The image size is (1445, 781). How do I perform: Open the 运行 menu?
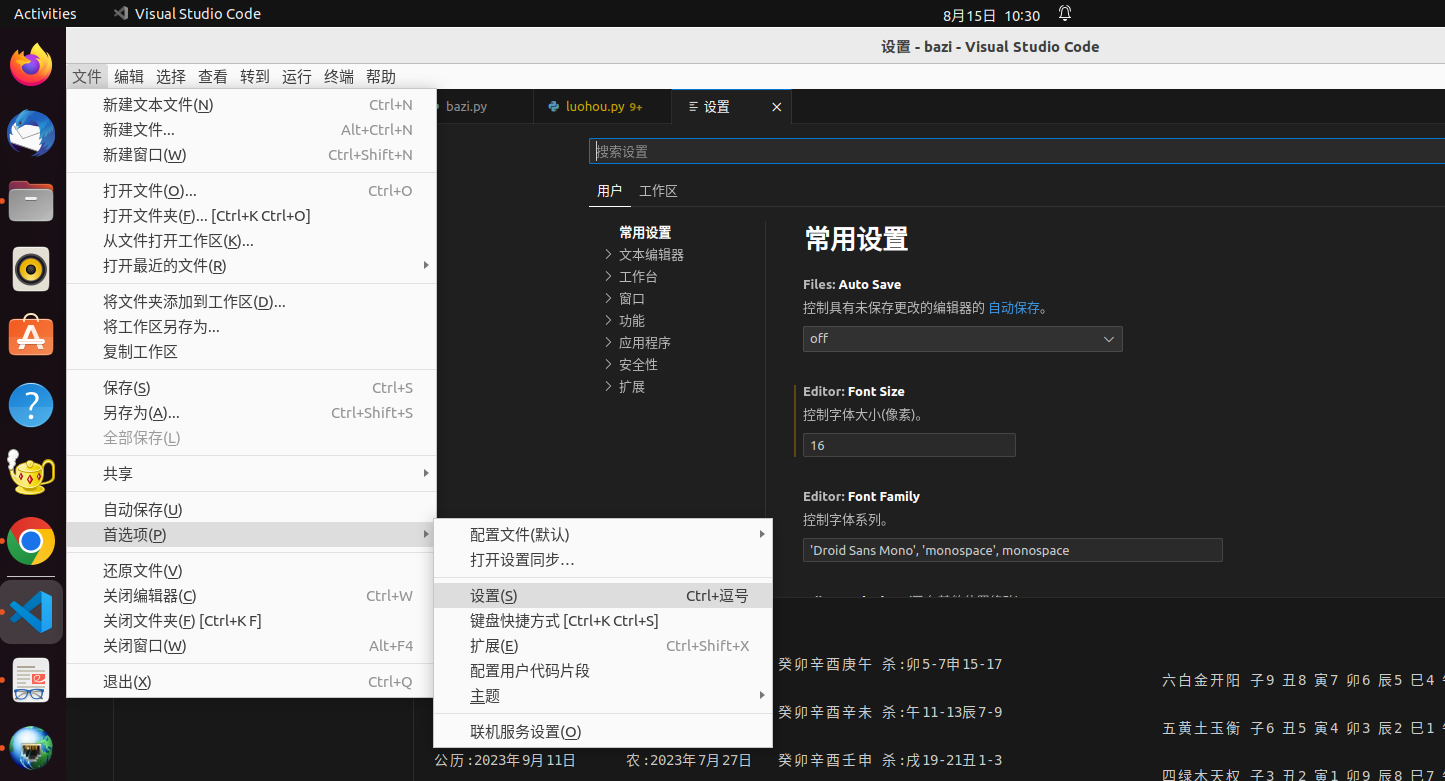297,77
